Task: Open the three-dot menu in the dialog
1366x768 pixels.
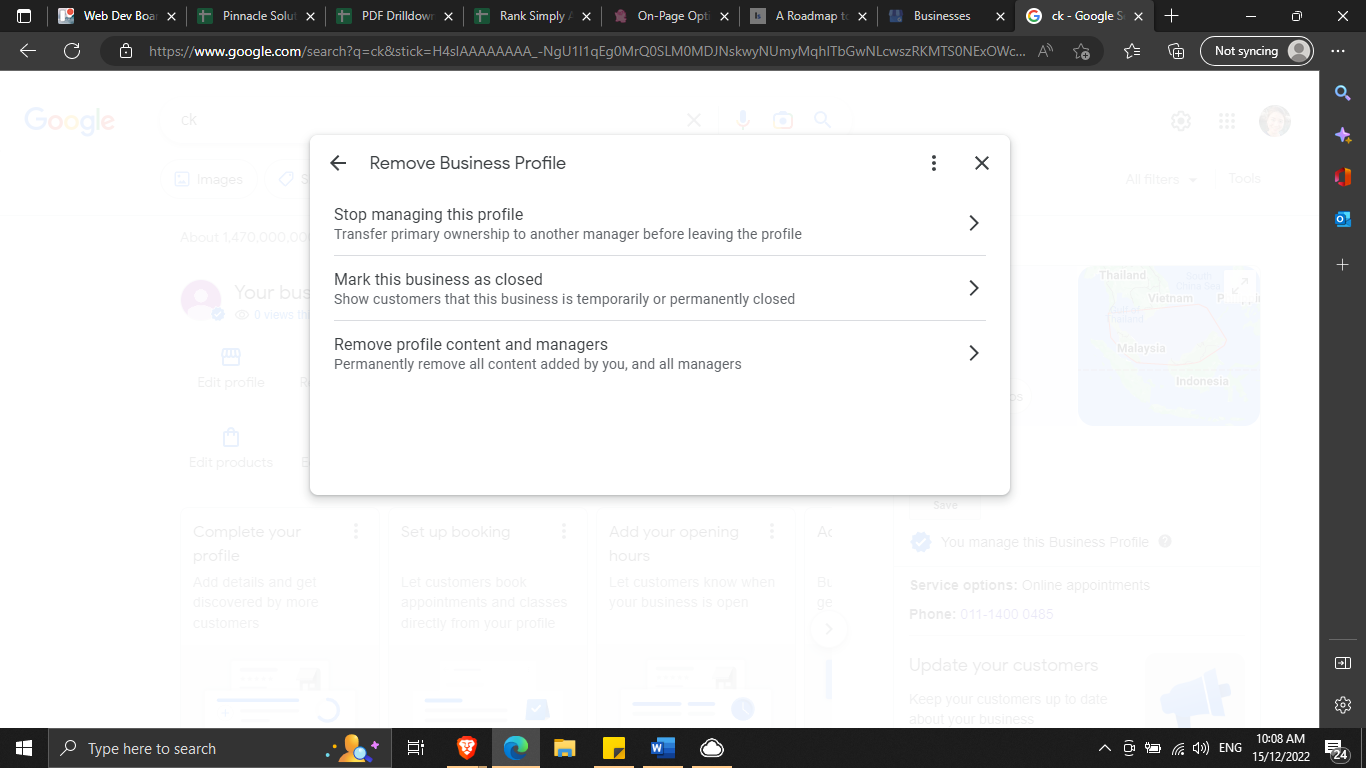Action: 933,163
